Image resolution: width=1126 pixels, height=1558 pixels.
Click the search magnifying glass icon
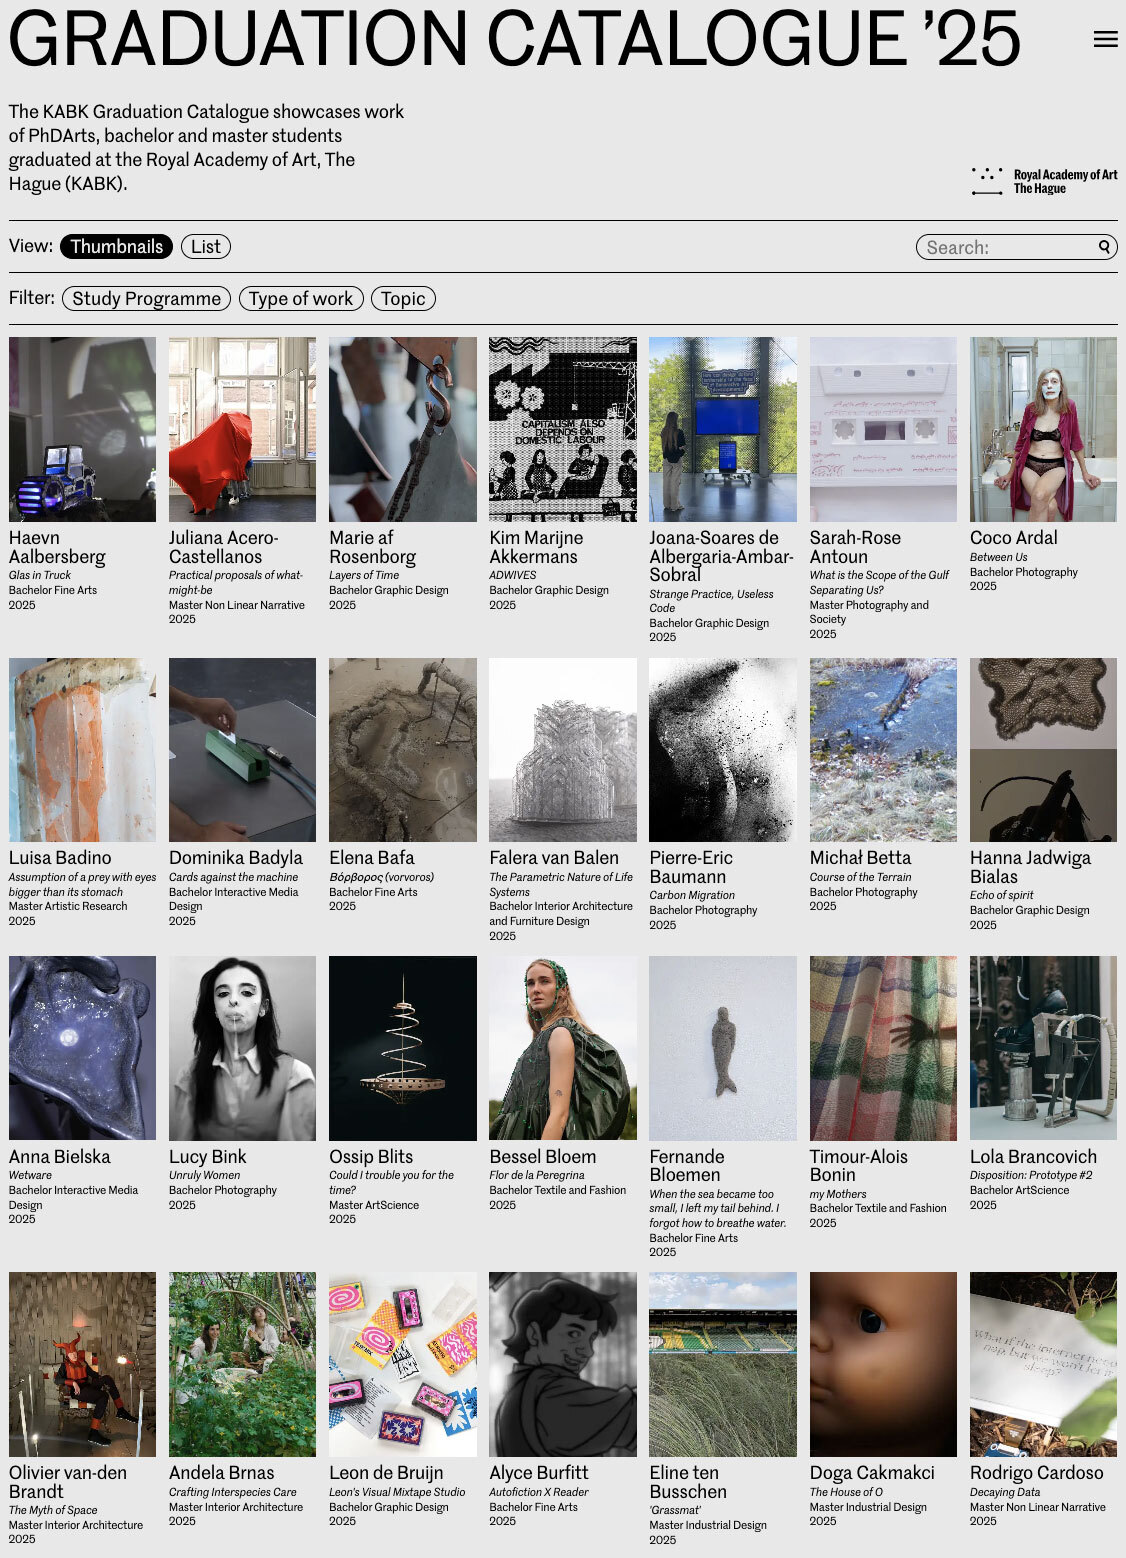click(1104, 246)
